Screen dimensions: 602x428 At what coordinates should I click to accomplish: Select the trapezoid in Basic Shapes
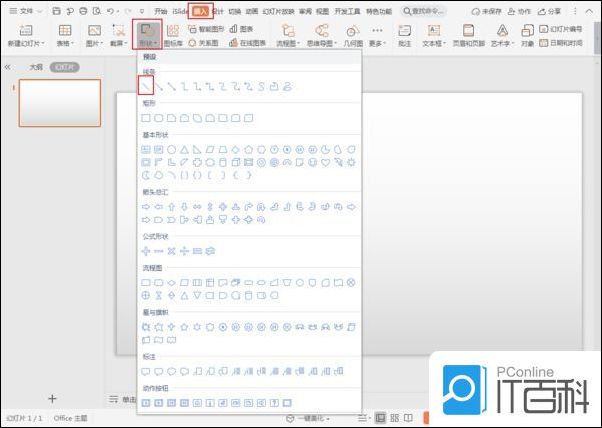pyautogui.click(x=223, y=150)
